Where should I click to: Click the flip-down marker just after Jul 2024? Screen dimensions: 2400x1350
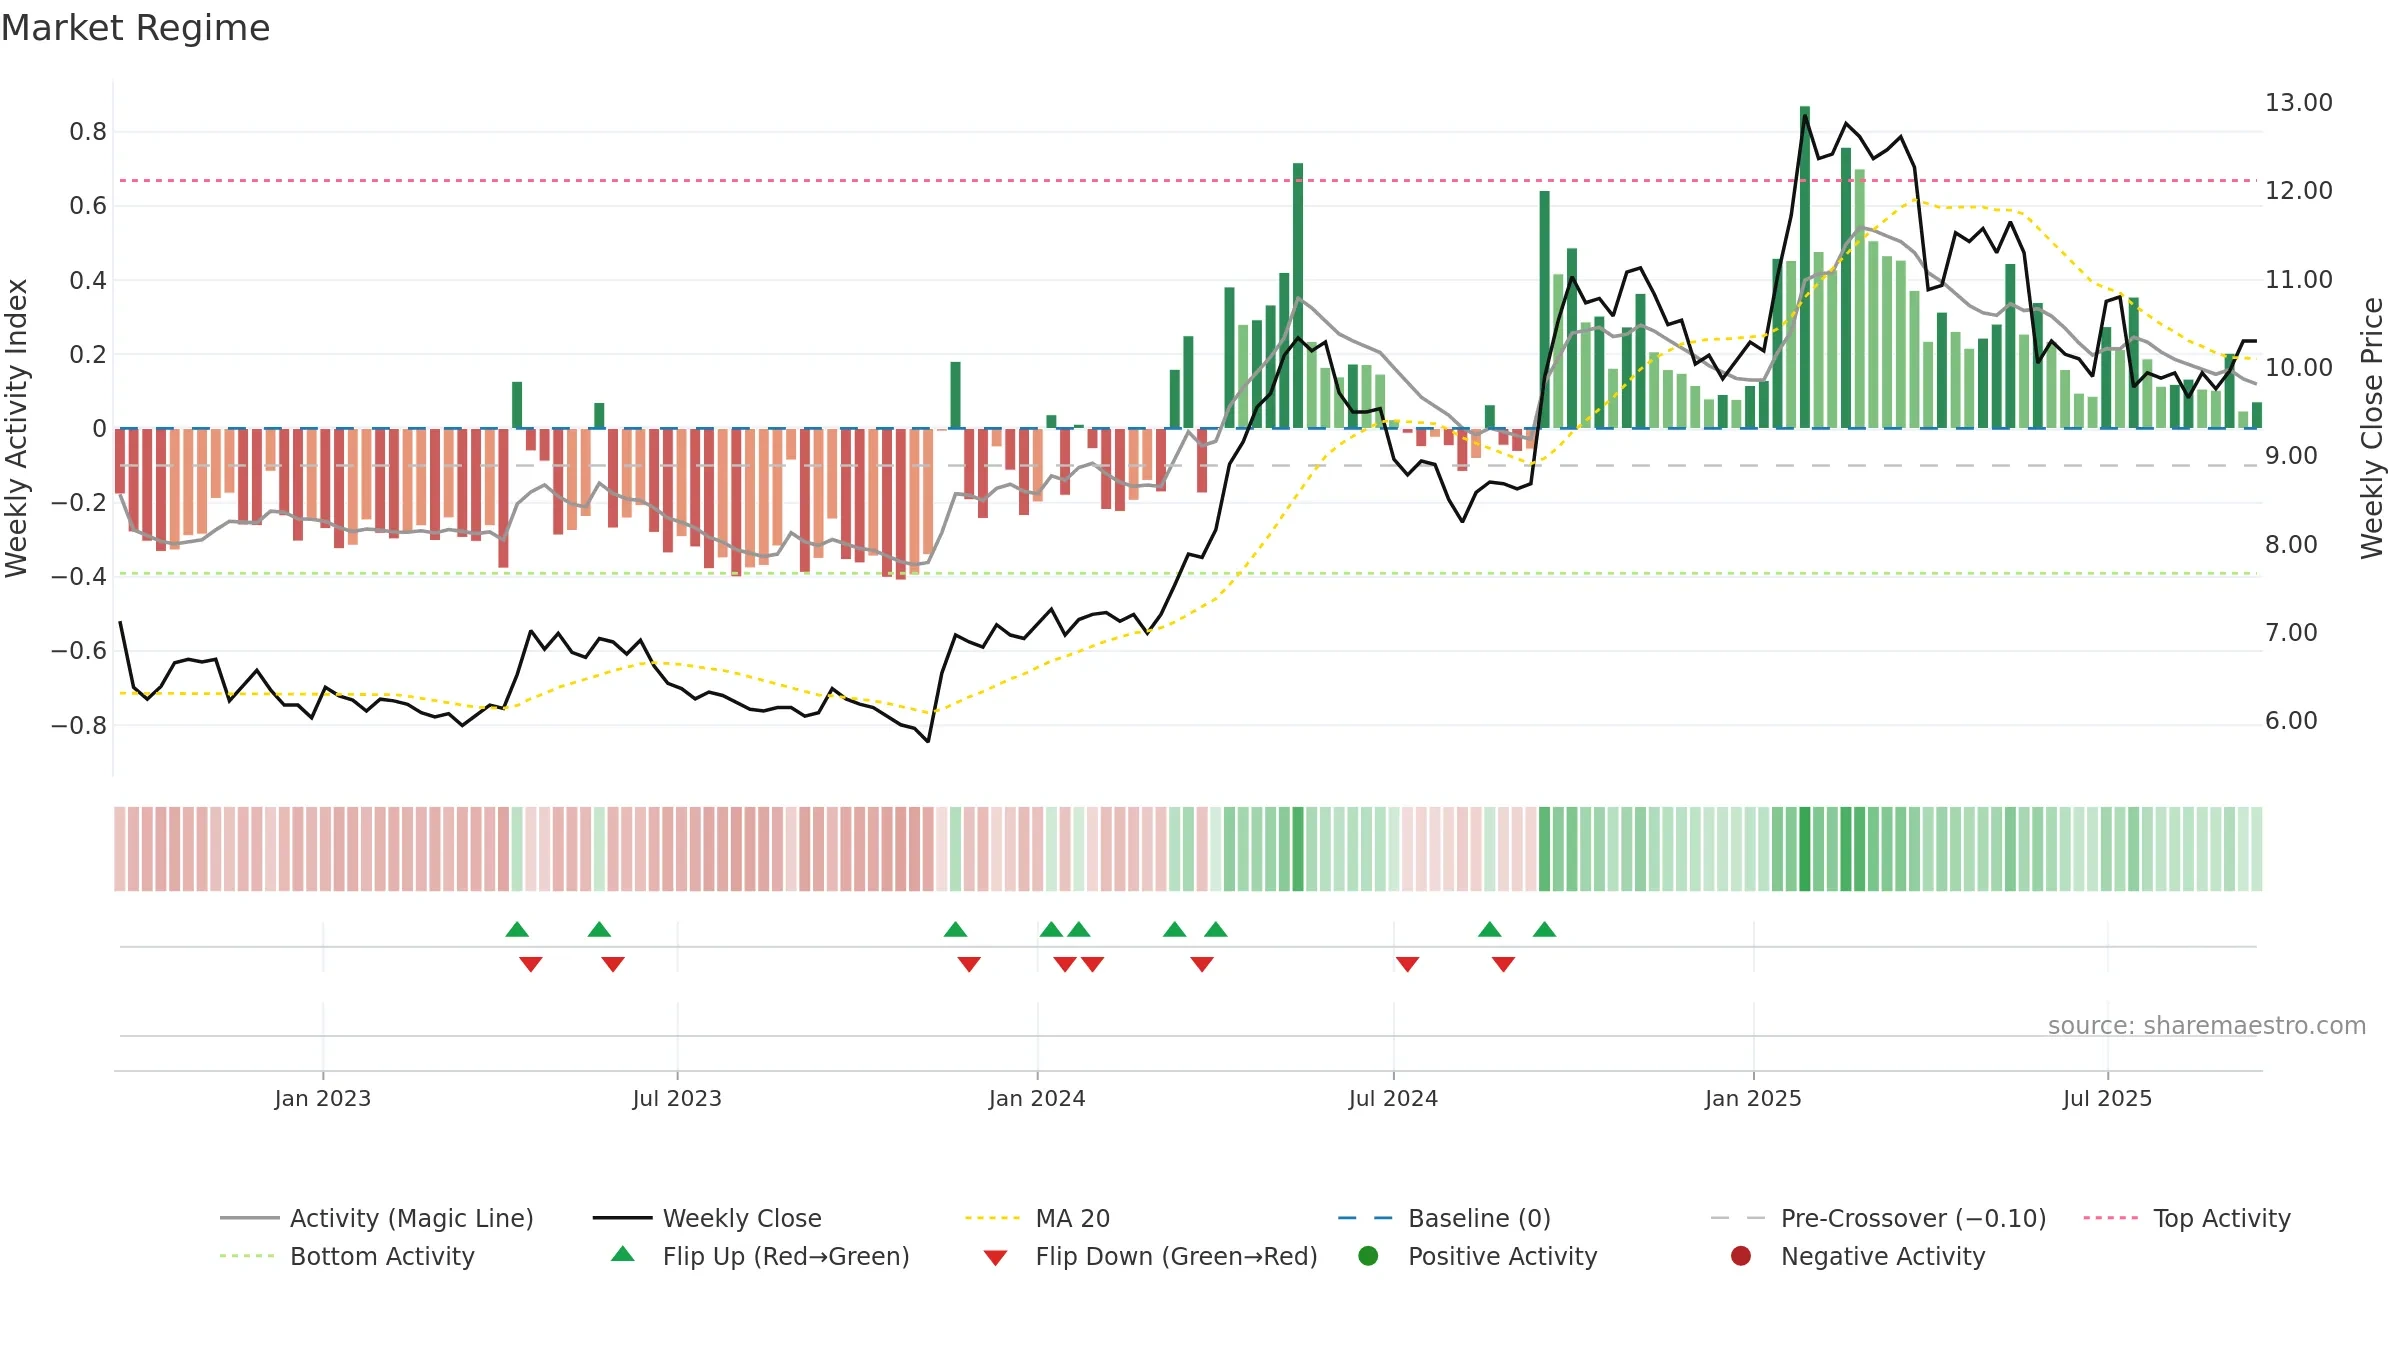click(1407, 964)
